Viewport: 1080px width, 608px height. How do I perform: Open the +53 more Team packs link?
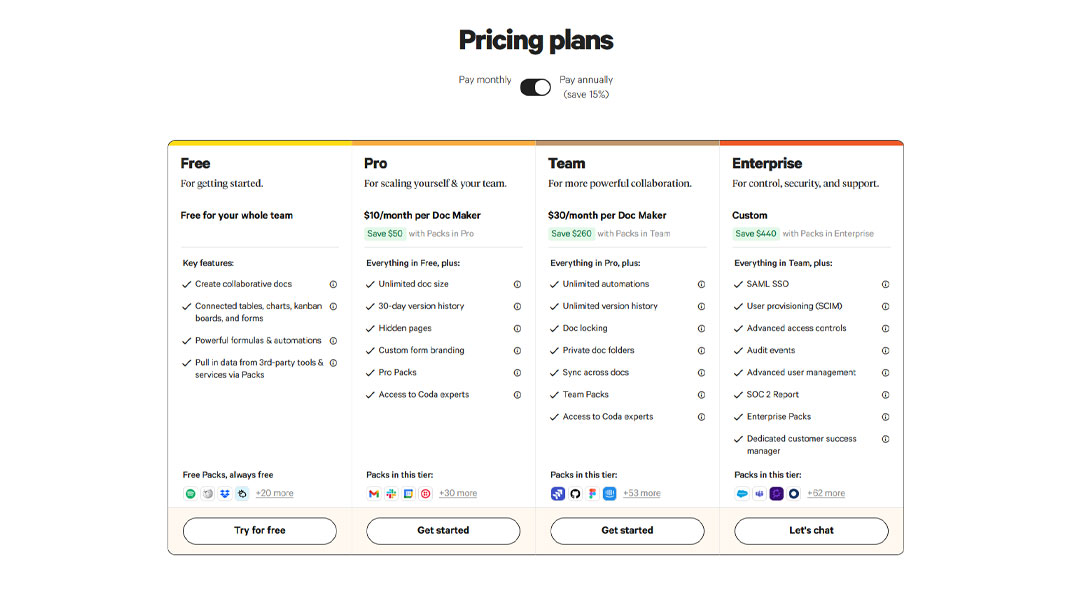coord(642,494)
